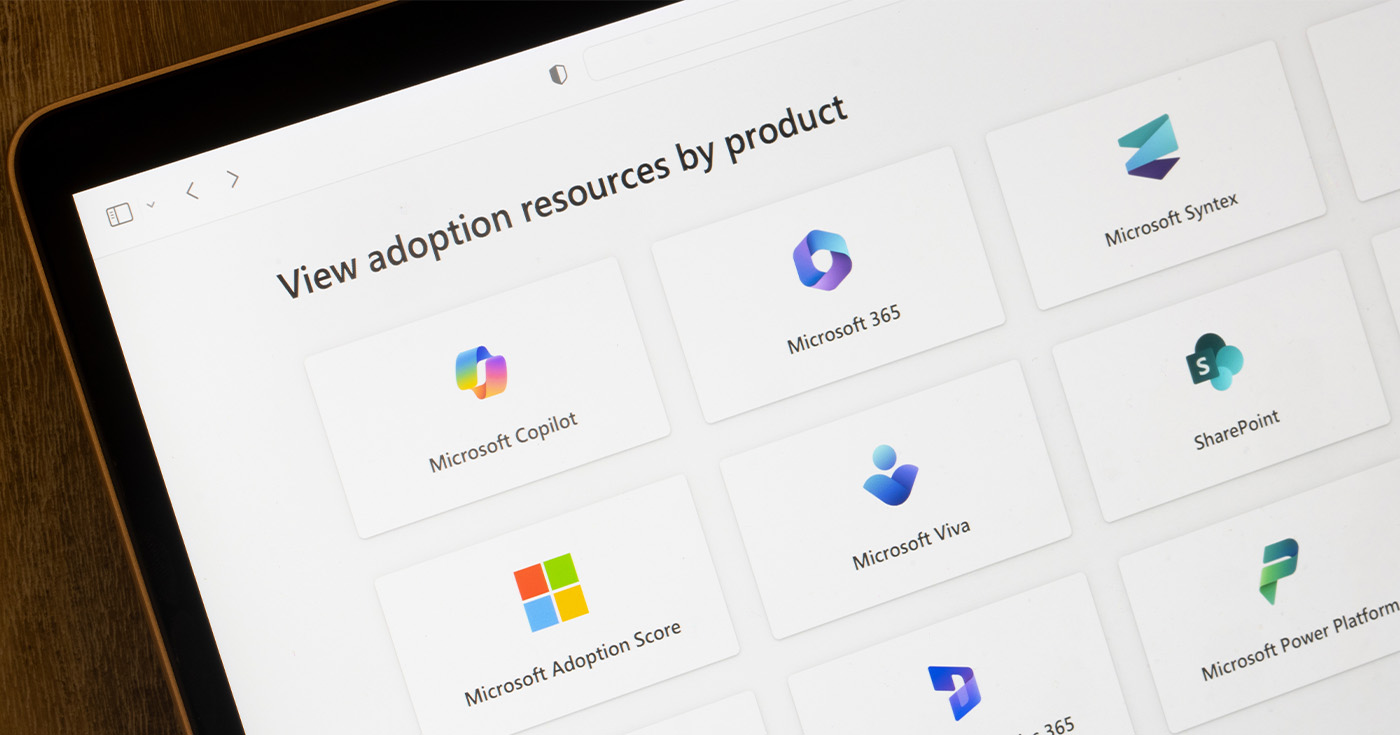The image size is (1400, 735).
Task: Click the Microsoft Copilot rainbow icon
Action: (481, 372)
